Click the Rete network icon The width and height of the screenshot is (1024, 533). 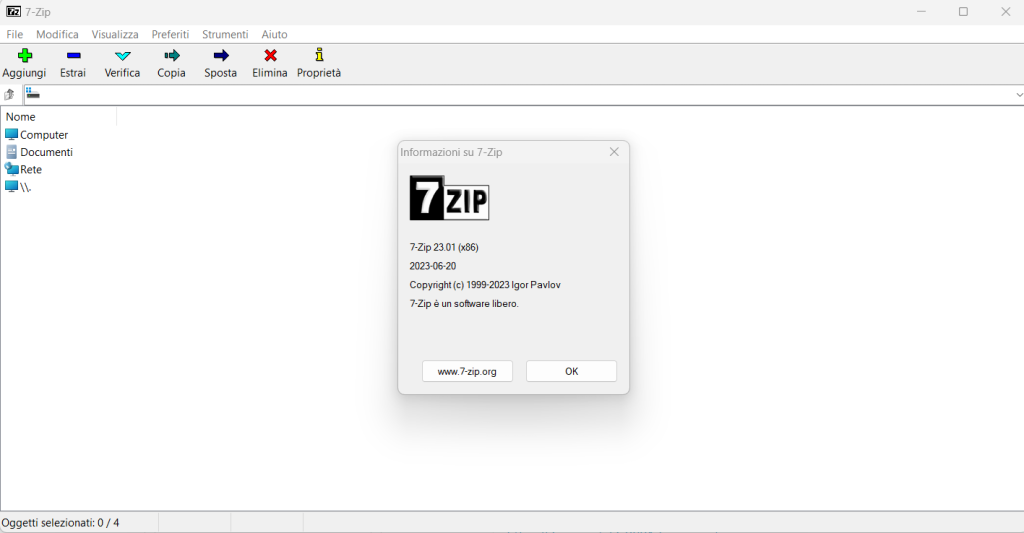click(11, 169)
